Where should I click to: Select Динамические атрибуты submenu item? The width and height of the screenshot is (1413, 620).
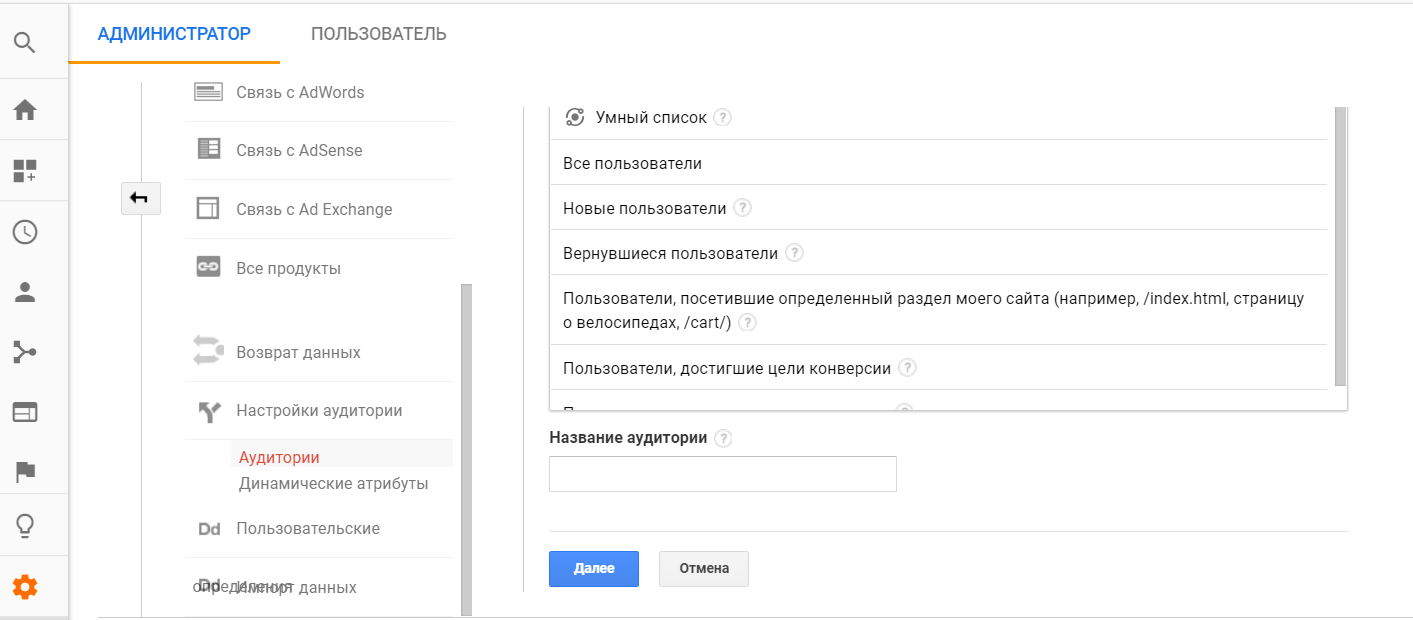(333, 483)
